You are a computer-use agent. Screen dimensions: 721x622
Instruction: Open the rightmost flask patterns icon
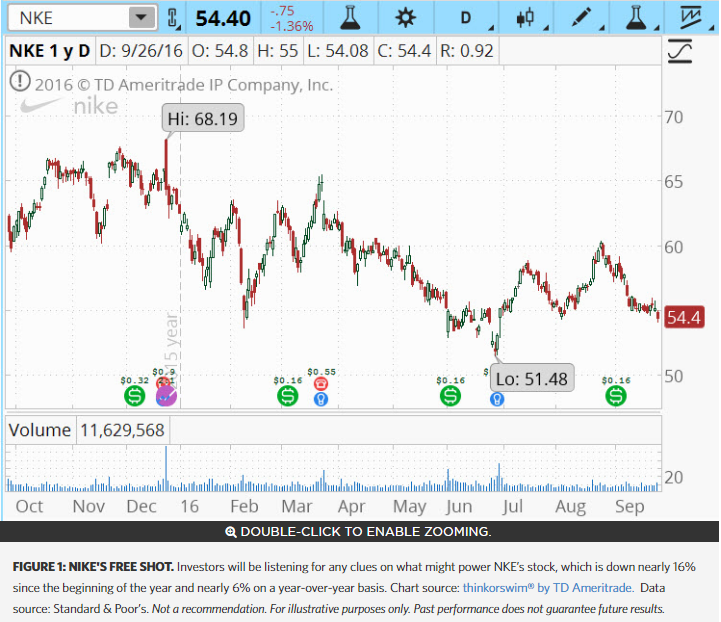point(636,18)
